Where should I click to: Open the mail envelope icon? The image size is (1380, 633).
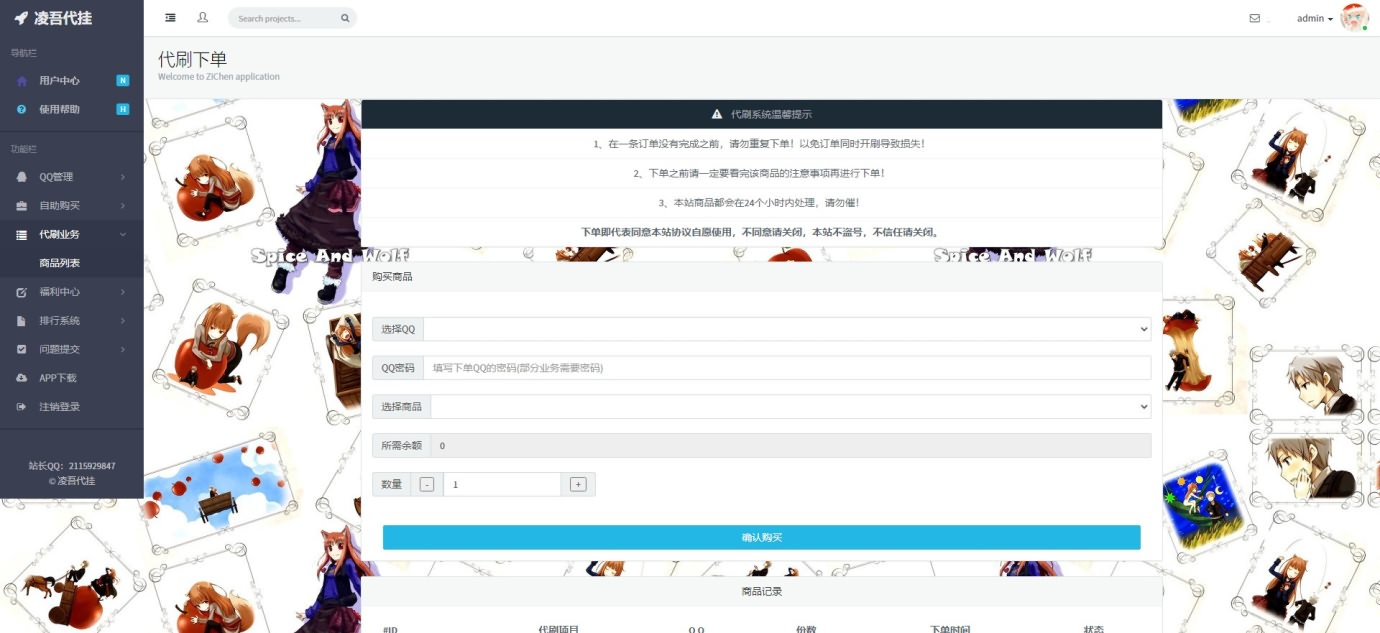(1254, 18)
